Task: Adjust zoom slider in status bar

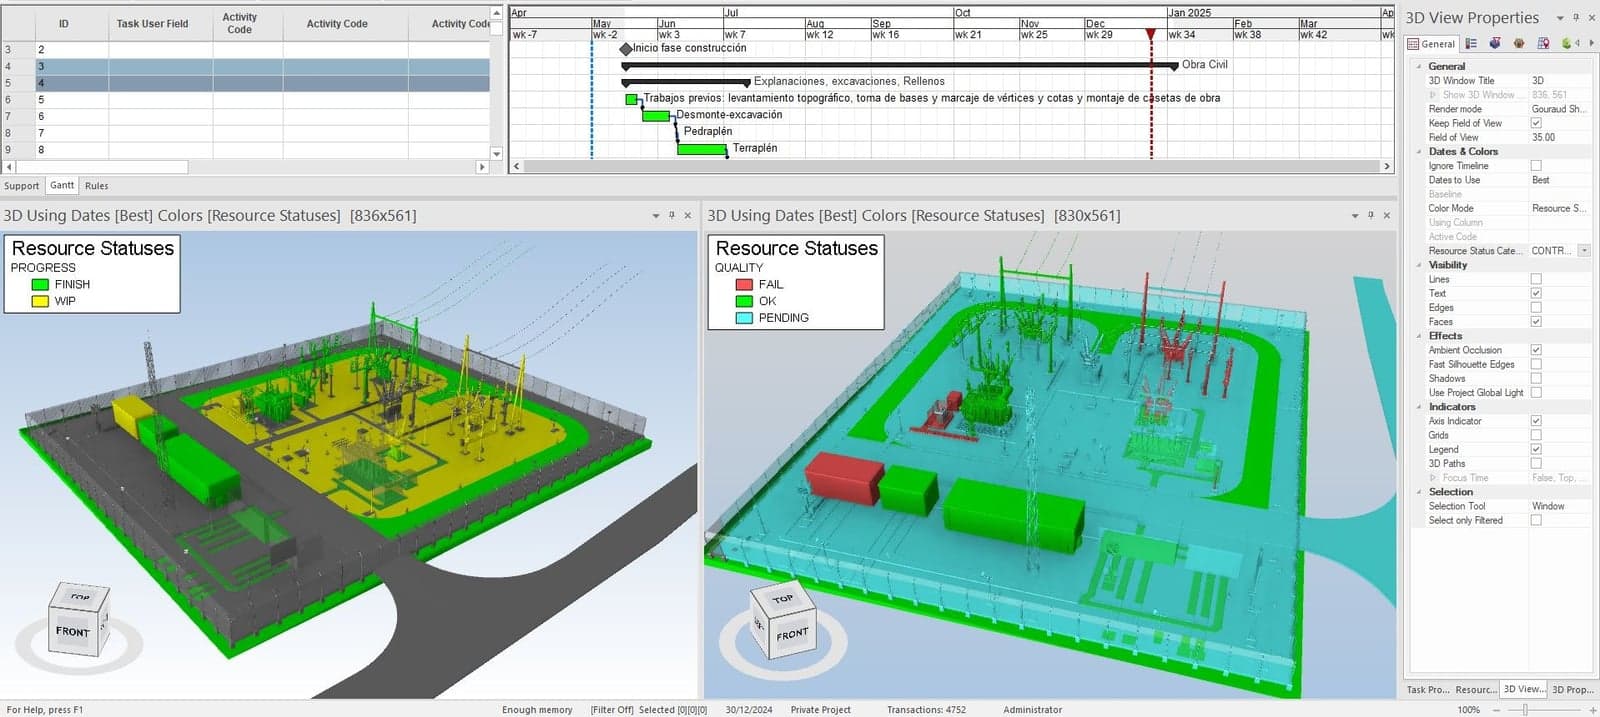Action: 1525,709
